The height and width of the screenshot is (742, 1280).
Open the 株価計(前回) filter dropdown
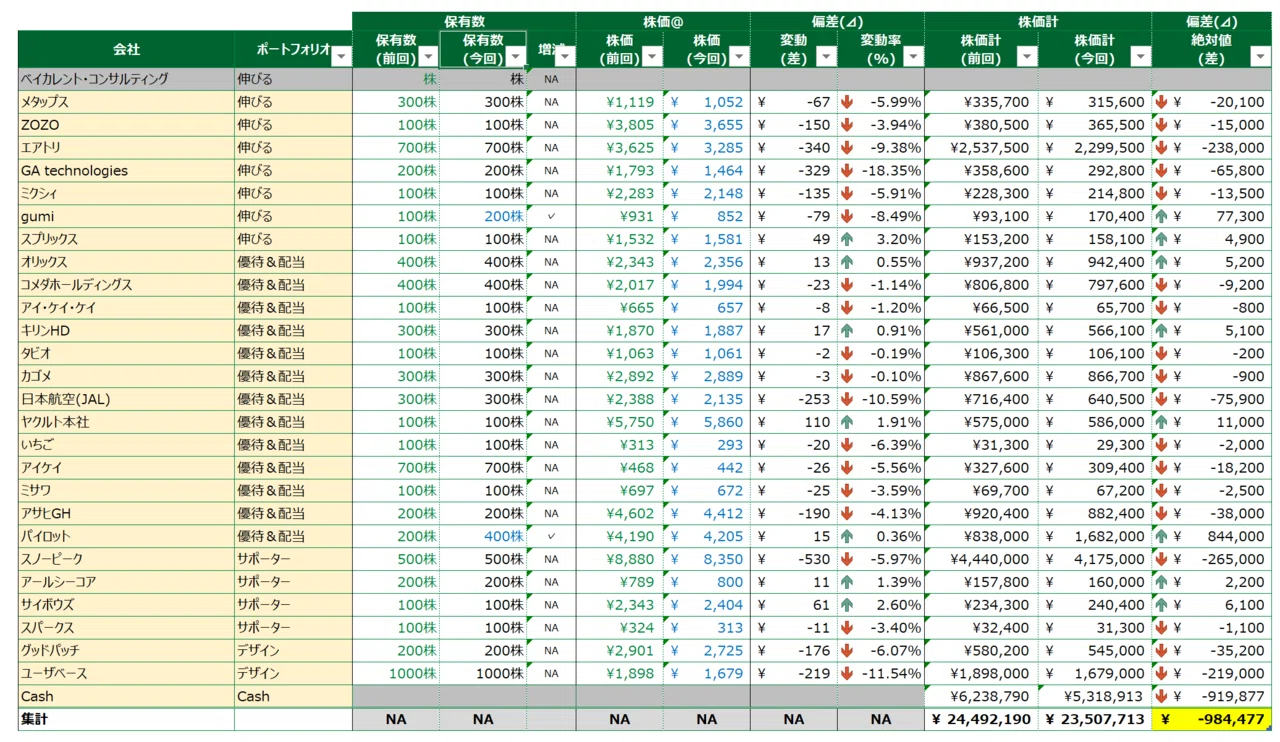pyautogui.click(x=1027, y=57)
